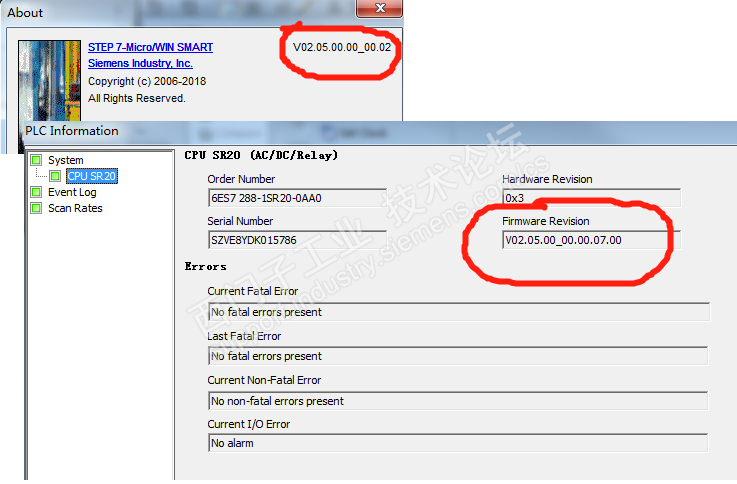Click the Current I/O Error label
The image size is (737, 484).
[249, 424]
